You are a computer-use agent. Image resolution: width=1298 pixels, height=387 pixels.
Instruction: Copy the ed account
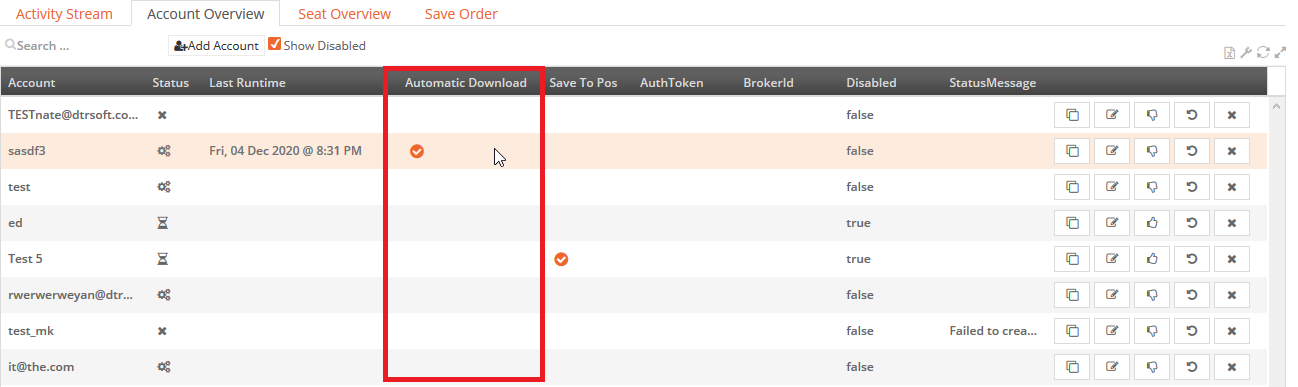(1072, 223)
